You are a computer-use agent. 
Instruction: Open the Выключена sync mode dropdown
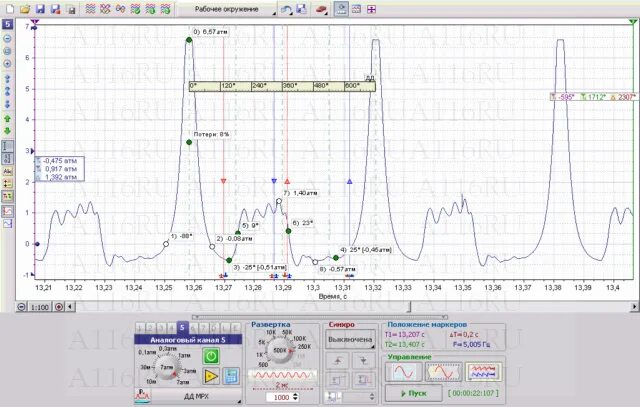point(350,339)
